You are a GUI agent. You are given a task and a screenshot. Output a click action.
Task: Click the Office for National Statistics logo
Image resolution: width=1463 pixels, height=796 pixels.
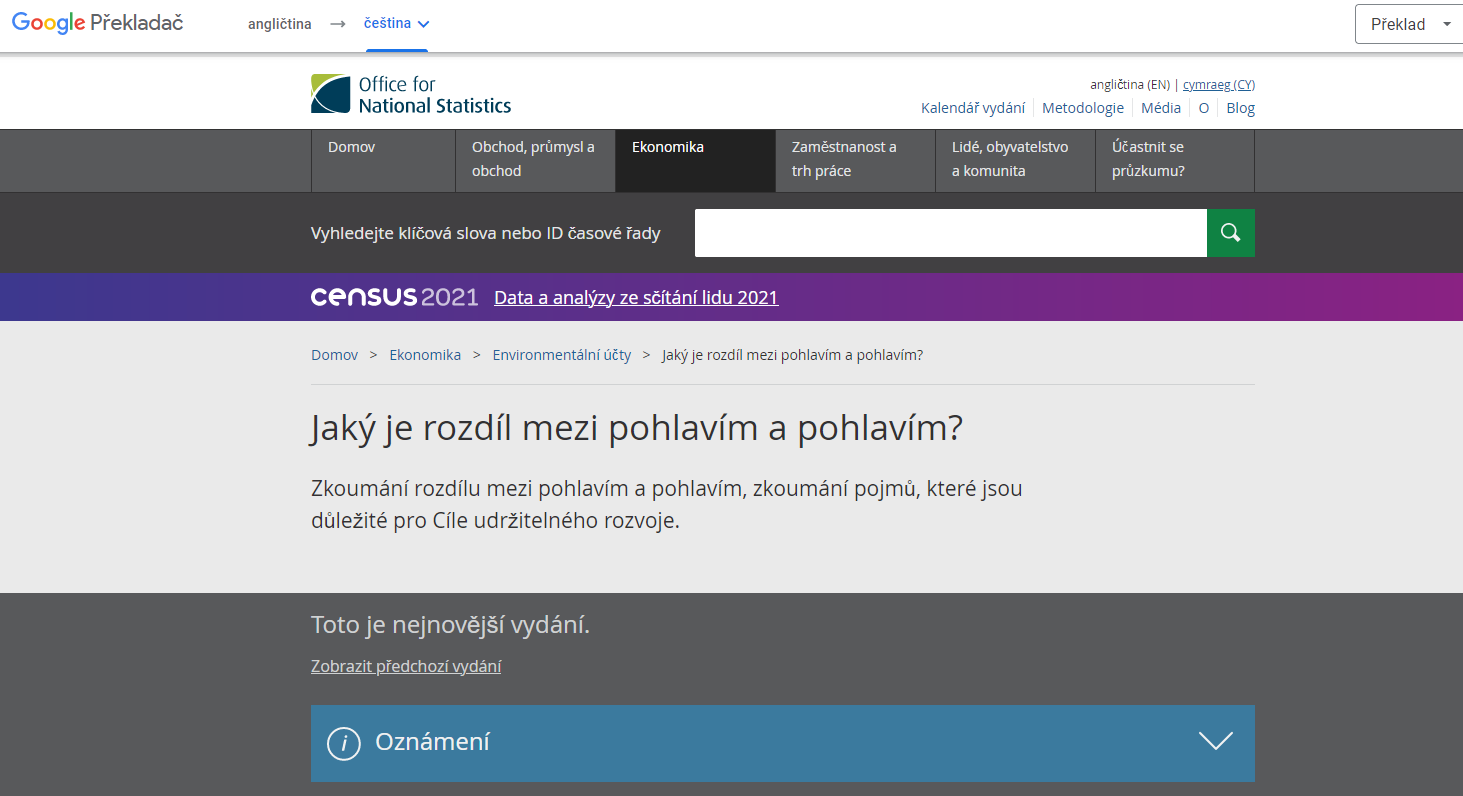click(411, 94)
